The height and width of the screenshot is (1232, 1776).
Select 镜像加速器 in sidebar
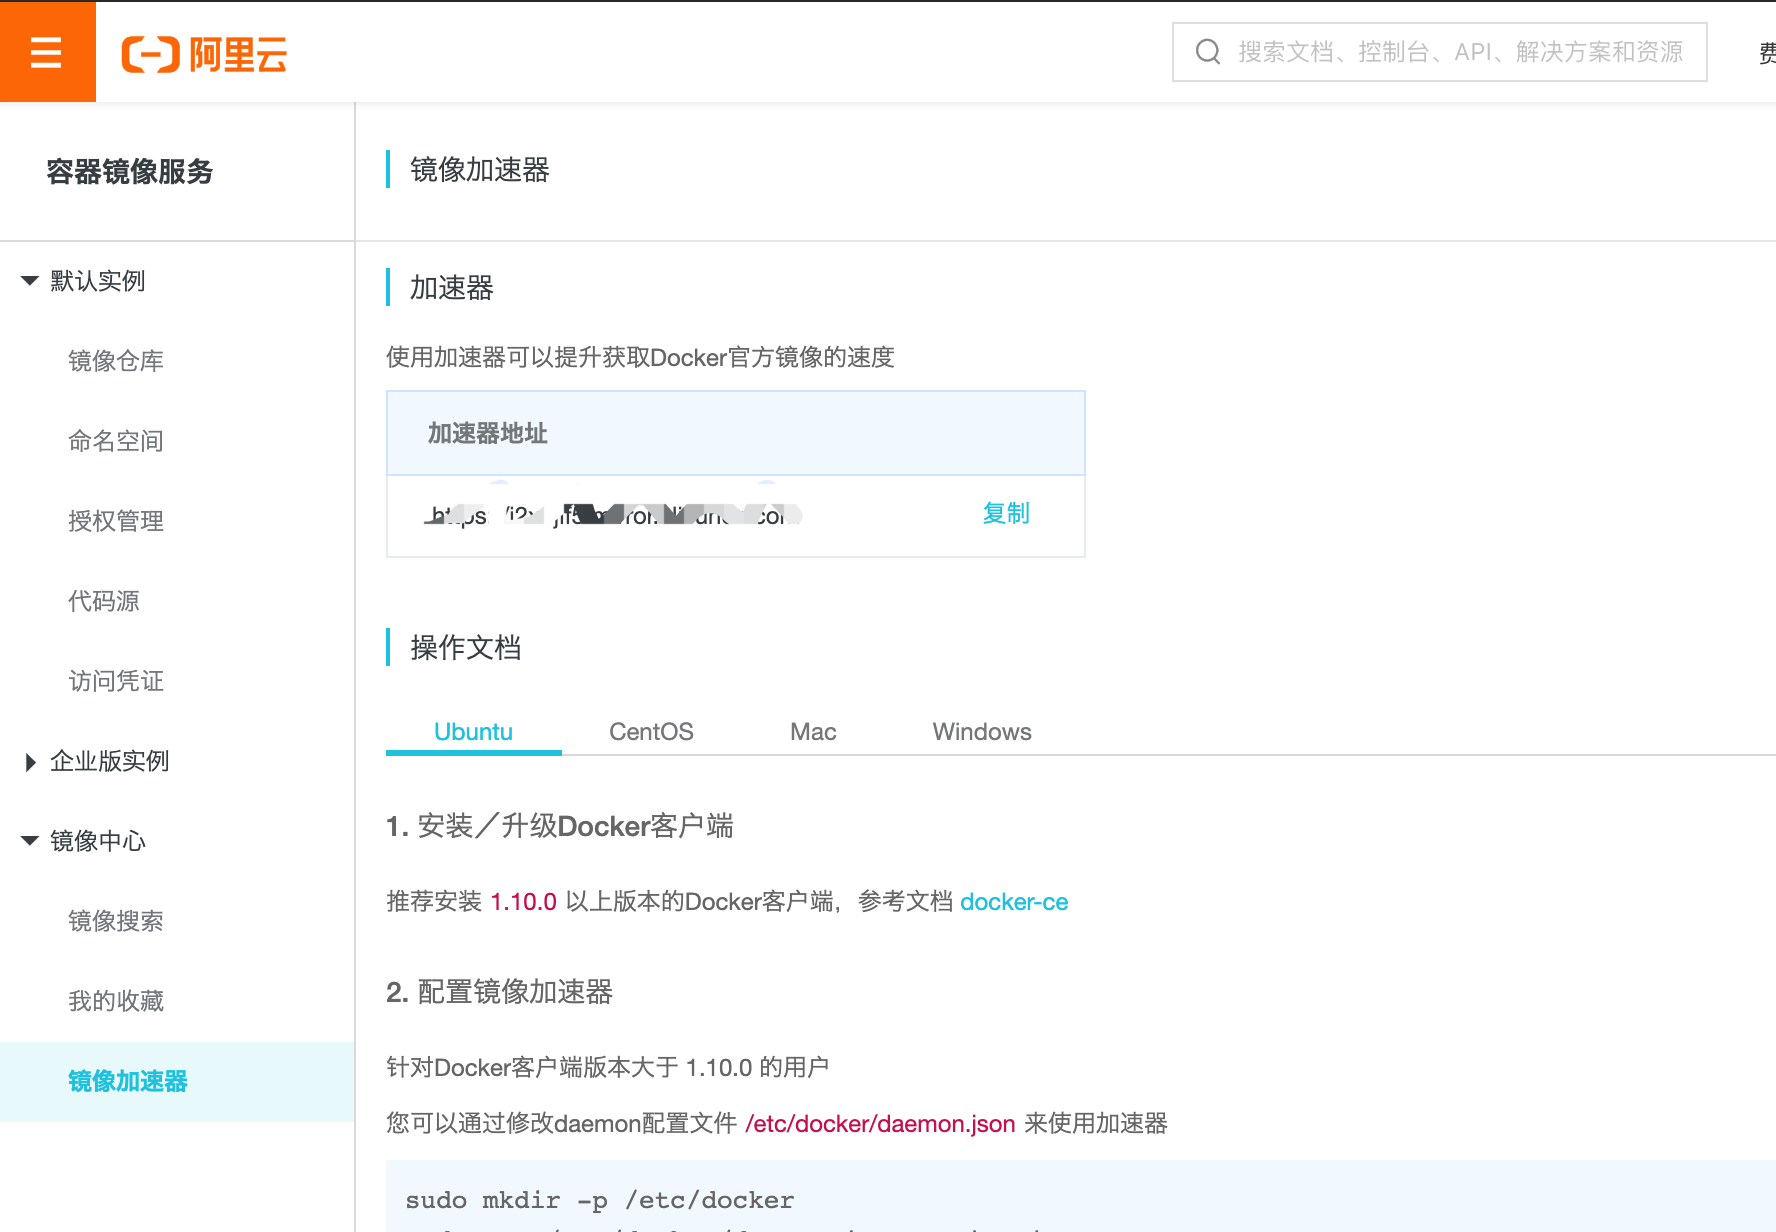click(177, 1082)
